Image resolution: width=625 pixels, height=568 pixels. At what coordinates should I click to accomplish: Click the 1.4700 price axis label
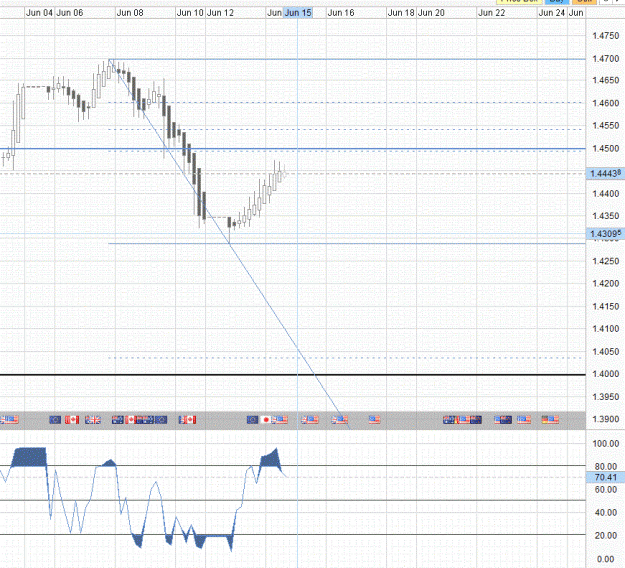point(605,59)
